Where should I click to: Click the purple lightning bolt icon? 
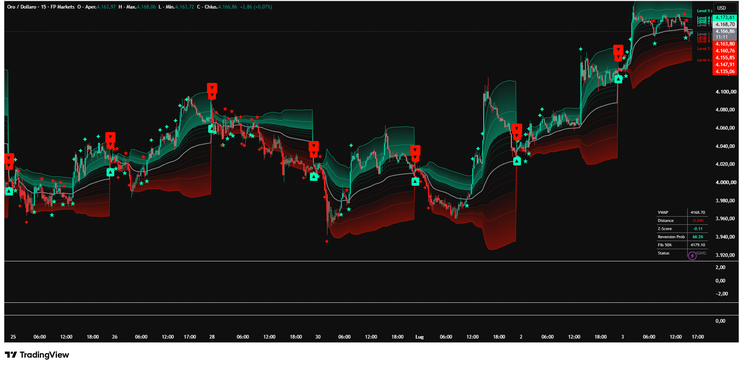692,256
